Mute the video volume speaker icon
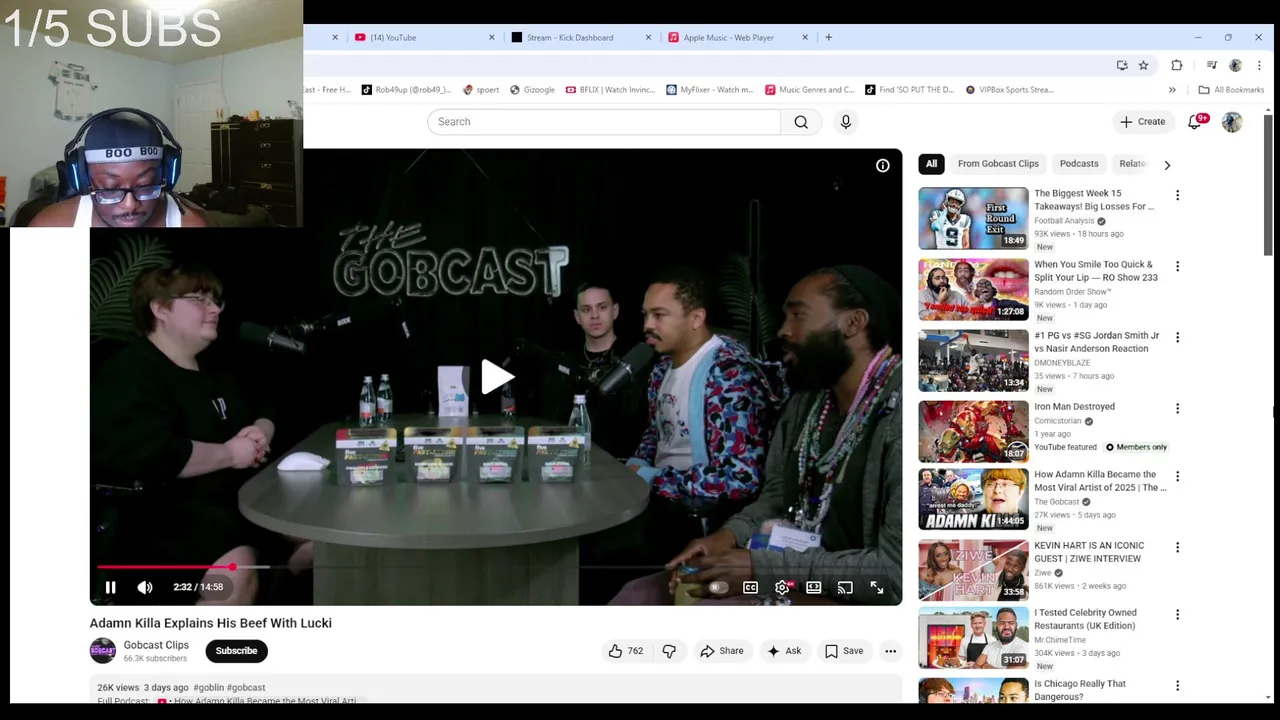Screen dimensions: 1280x720 (145, 588)
